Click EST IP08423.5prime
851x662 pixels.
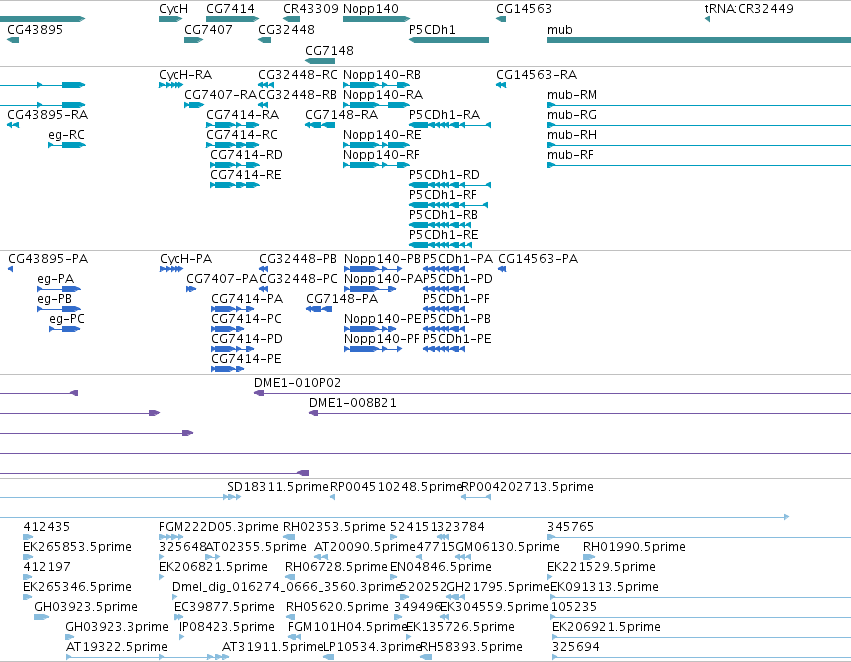click(x=182, y=637)
